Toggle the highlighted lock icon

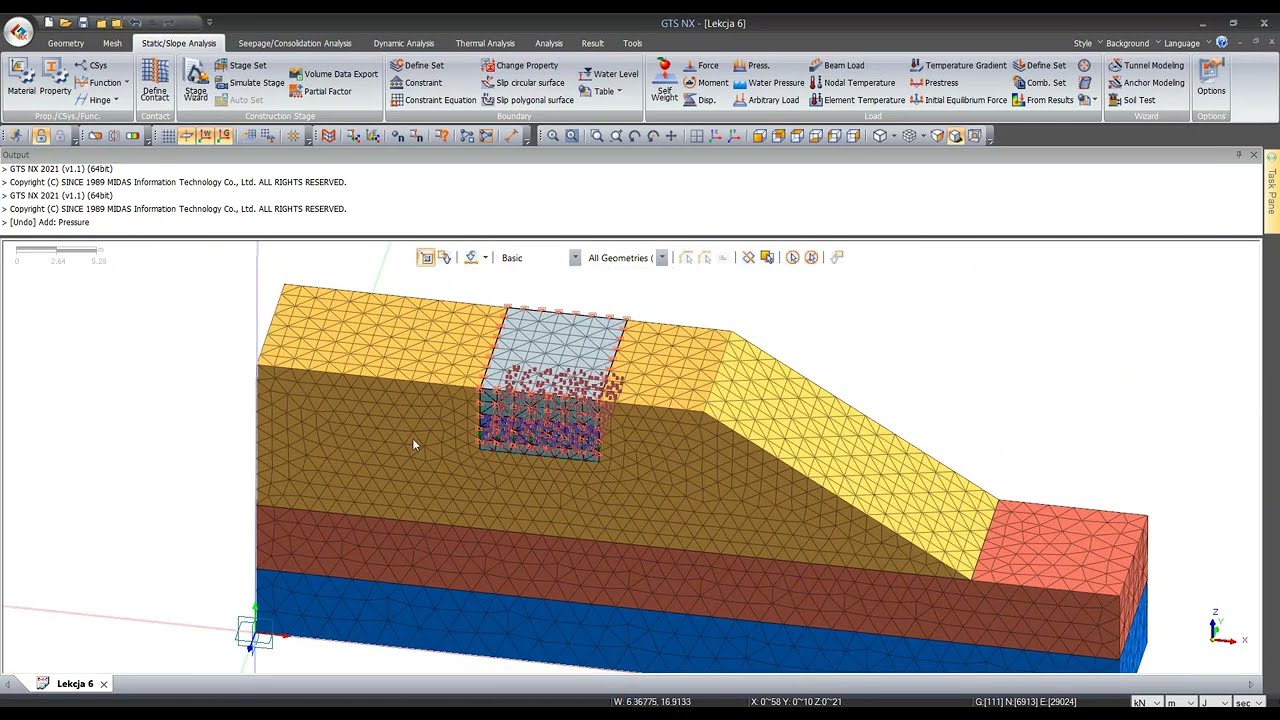[41, 136]
